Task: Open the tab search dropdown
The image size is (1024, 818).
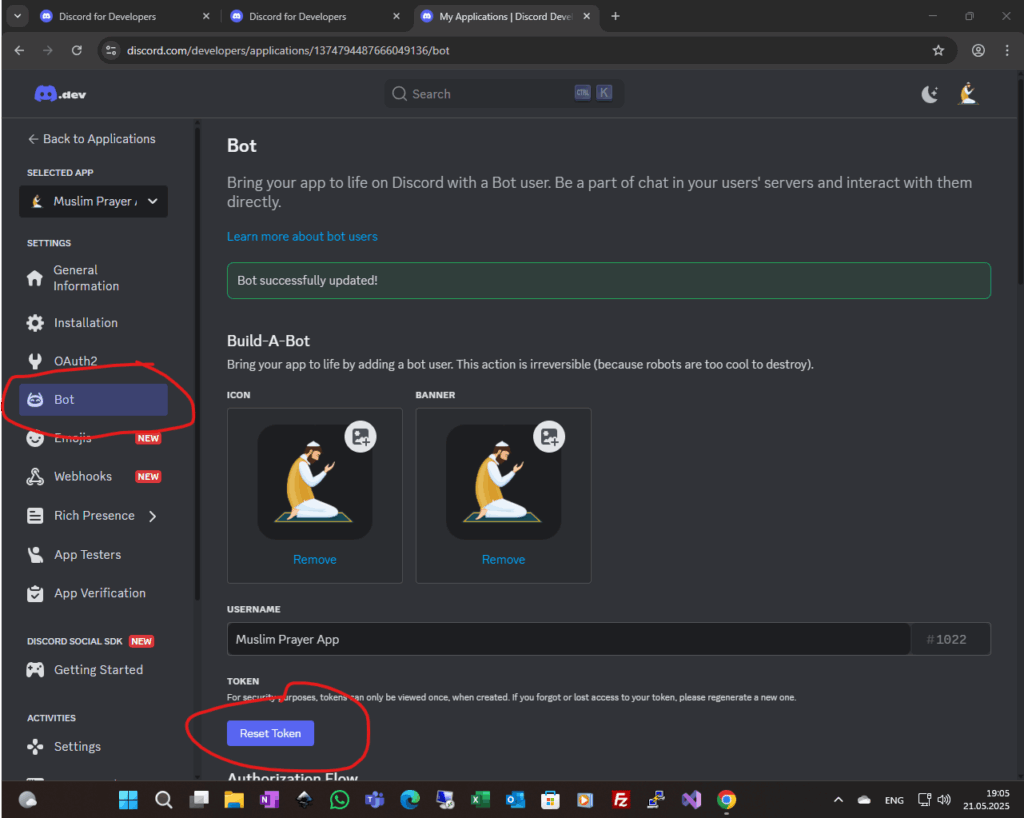Action: tap(18, 16)
